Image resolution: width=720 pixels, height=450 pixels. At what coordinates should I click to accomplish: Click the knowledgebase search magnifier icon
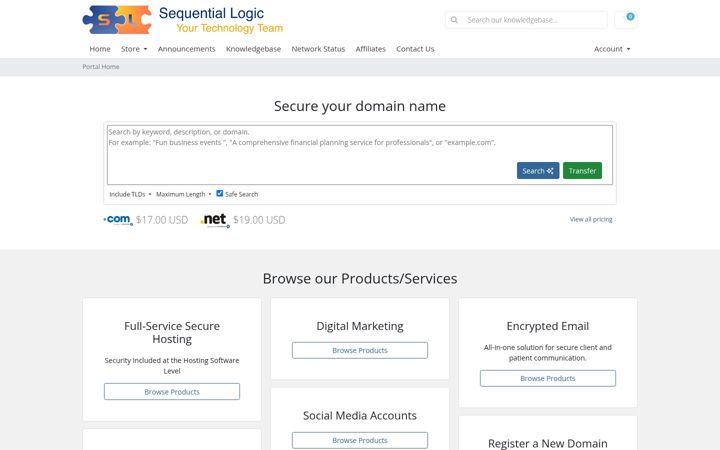point(454,20)
